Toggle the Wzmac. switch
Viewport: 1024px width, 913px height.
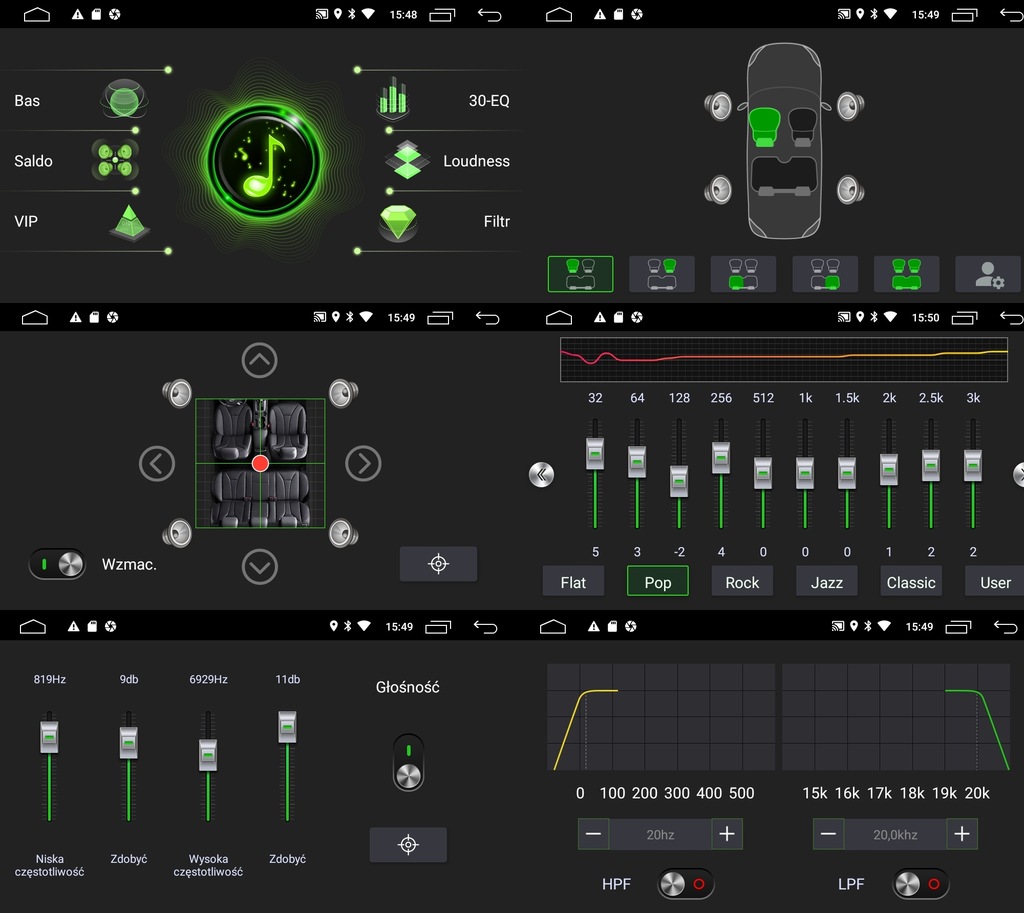[58, 564]
